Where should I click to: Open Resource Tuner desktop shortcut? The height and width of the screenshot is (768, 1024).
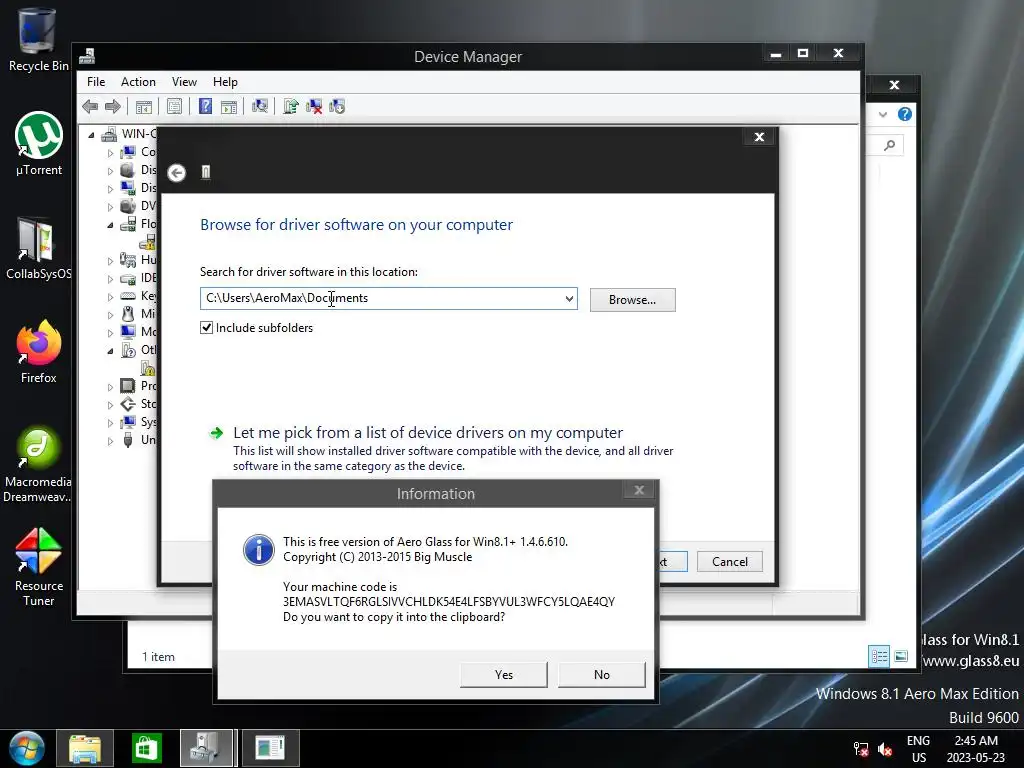point(39,567)
